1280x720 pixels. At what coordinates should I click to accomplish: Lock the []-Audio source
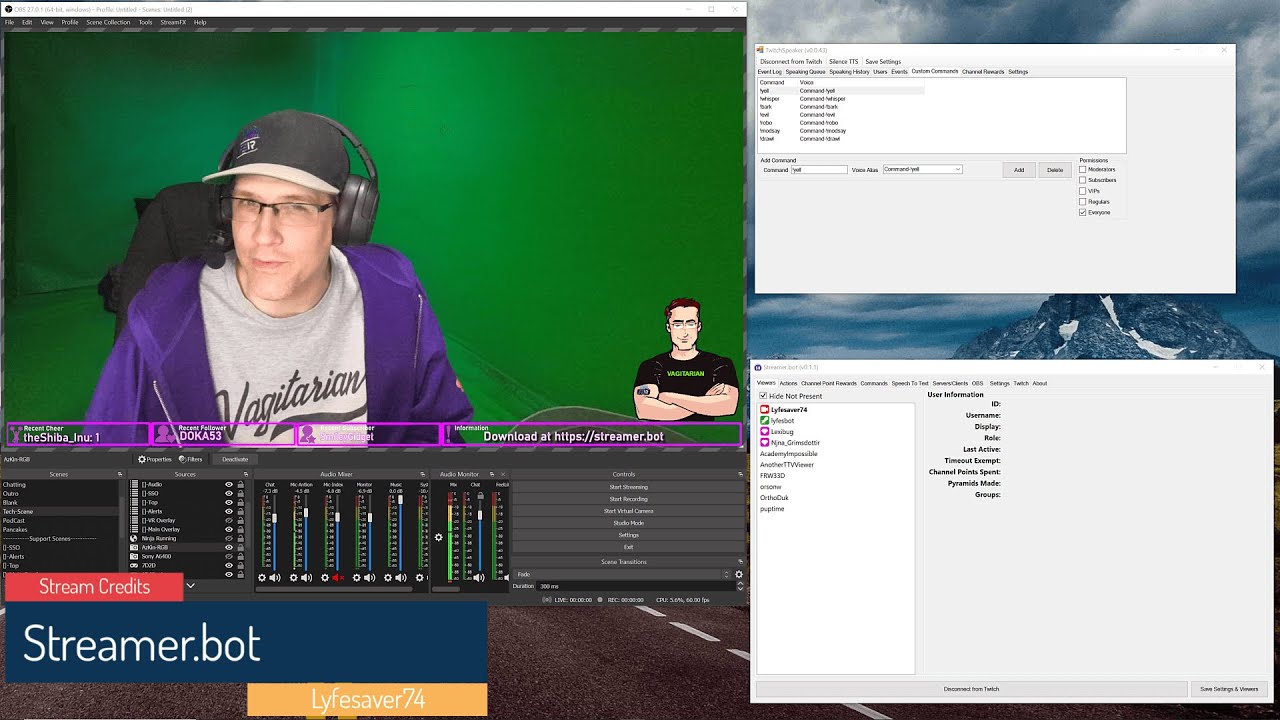click(241, 484)
